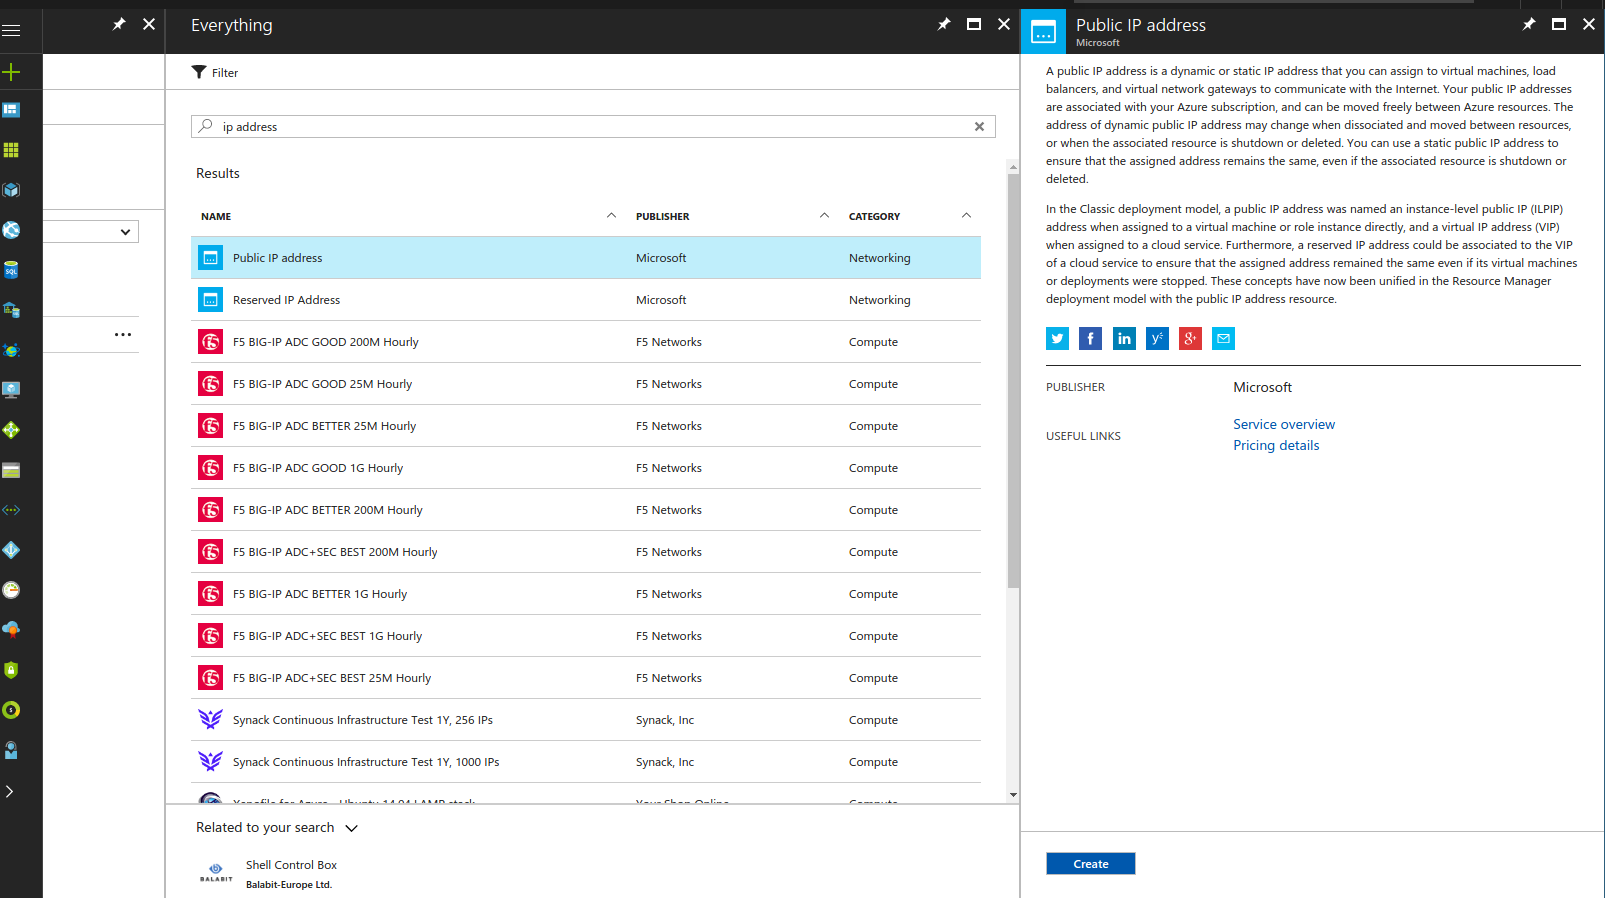Screen dimensions: 1605x898
Task: Open Cost Management green circle icon
Action: (11, 710)
